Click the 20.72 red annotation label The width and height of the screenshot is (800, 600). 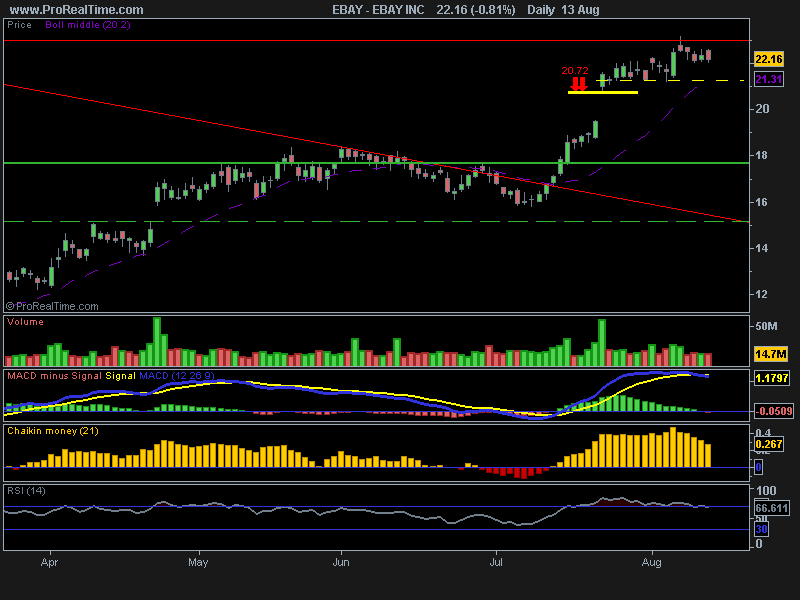coord(574,71)
